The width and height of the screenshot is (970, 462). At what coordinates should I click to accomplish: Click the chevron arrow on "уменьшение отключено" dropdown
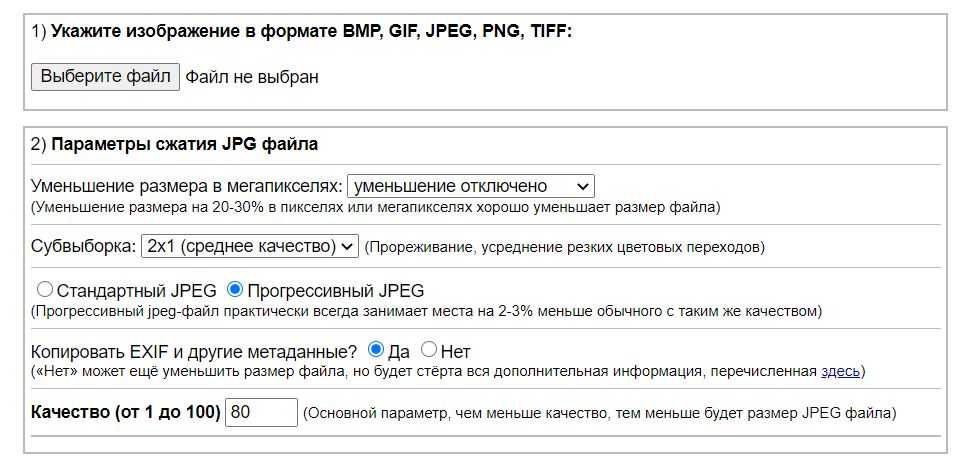[583, 186]
